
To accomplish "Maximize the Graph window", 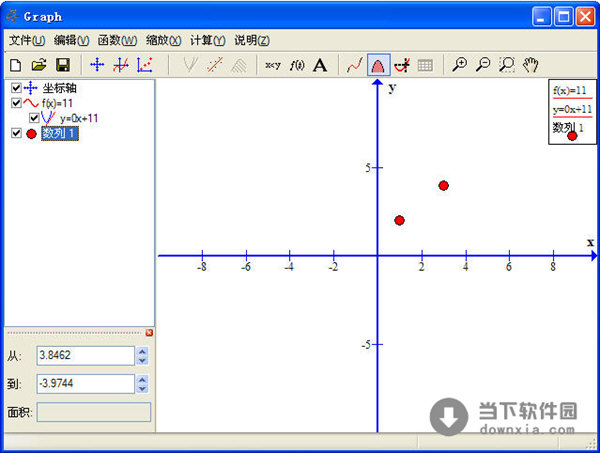I will (x=563, y=16).
